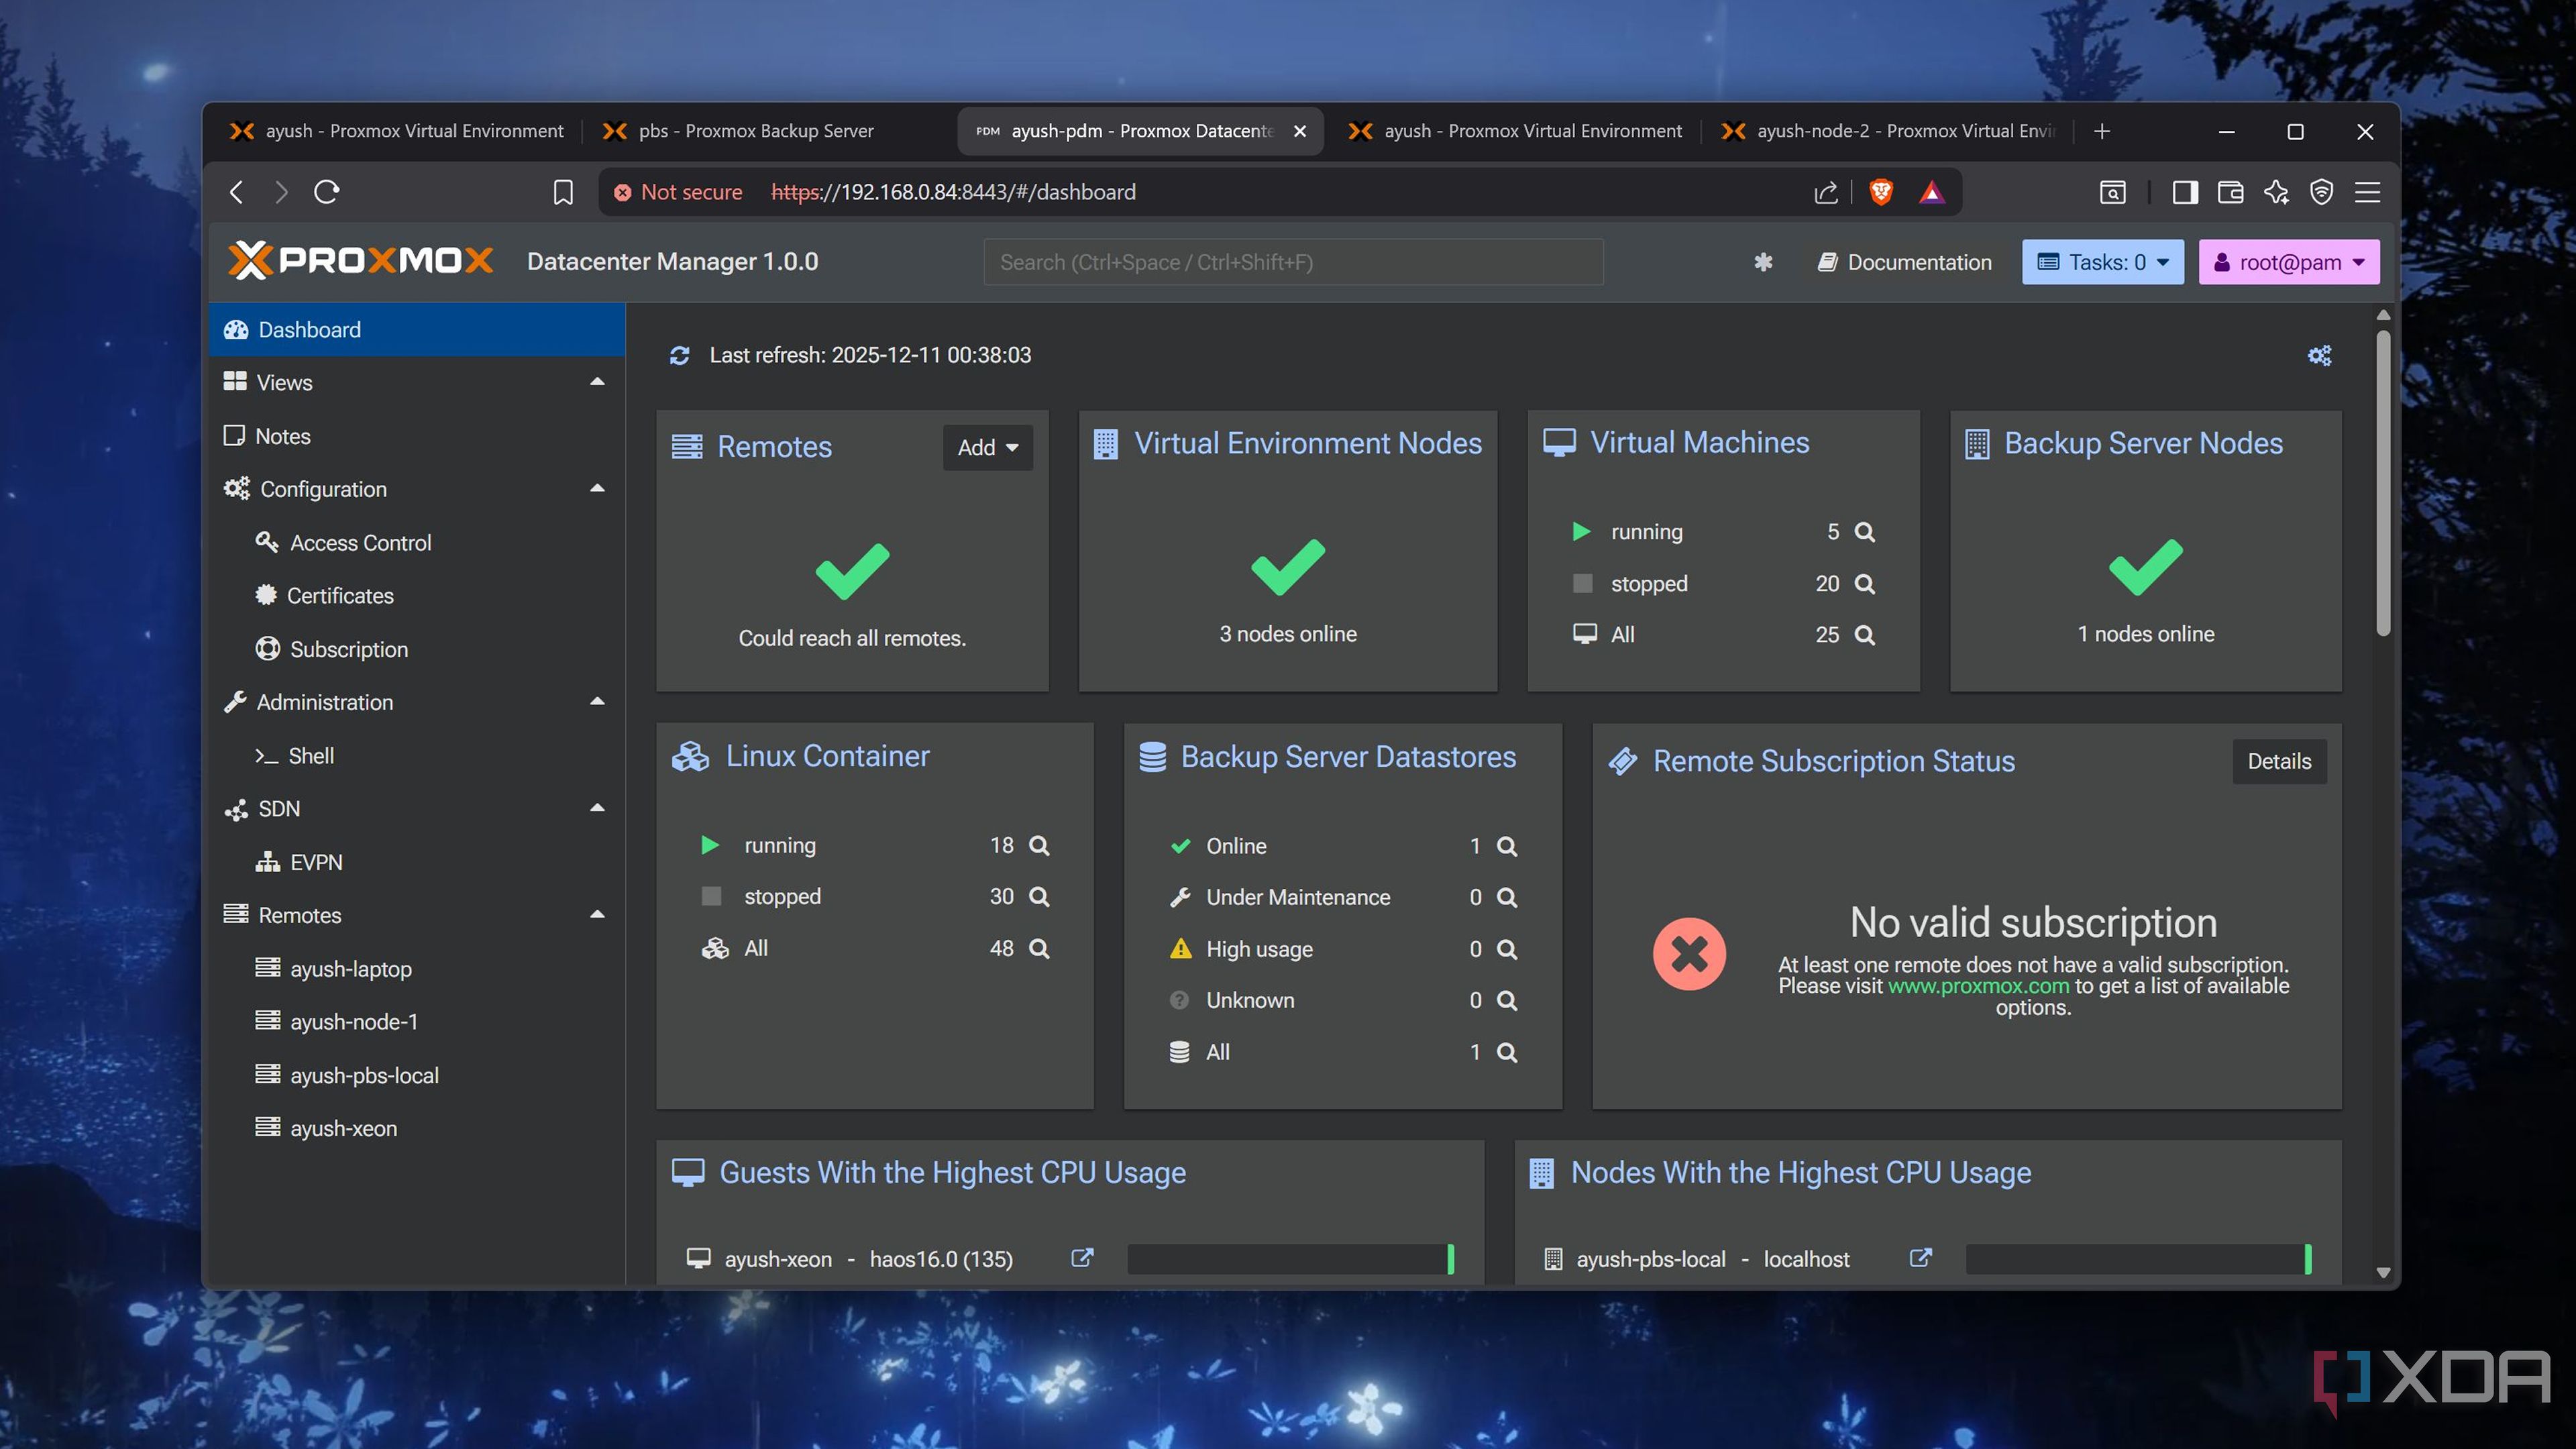
Task: Open the Add remotes dropdown
Action: (x=987, y=447)
